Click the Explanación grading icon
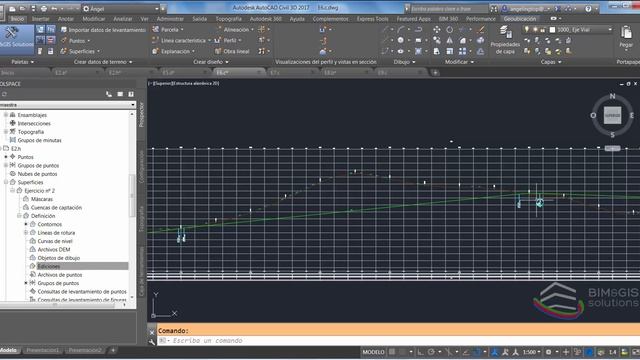640x360 pixels. [155, 51]
